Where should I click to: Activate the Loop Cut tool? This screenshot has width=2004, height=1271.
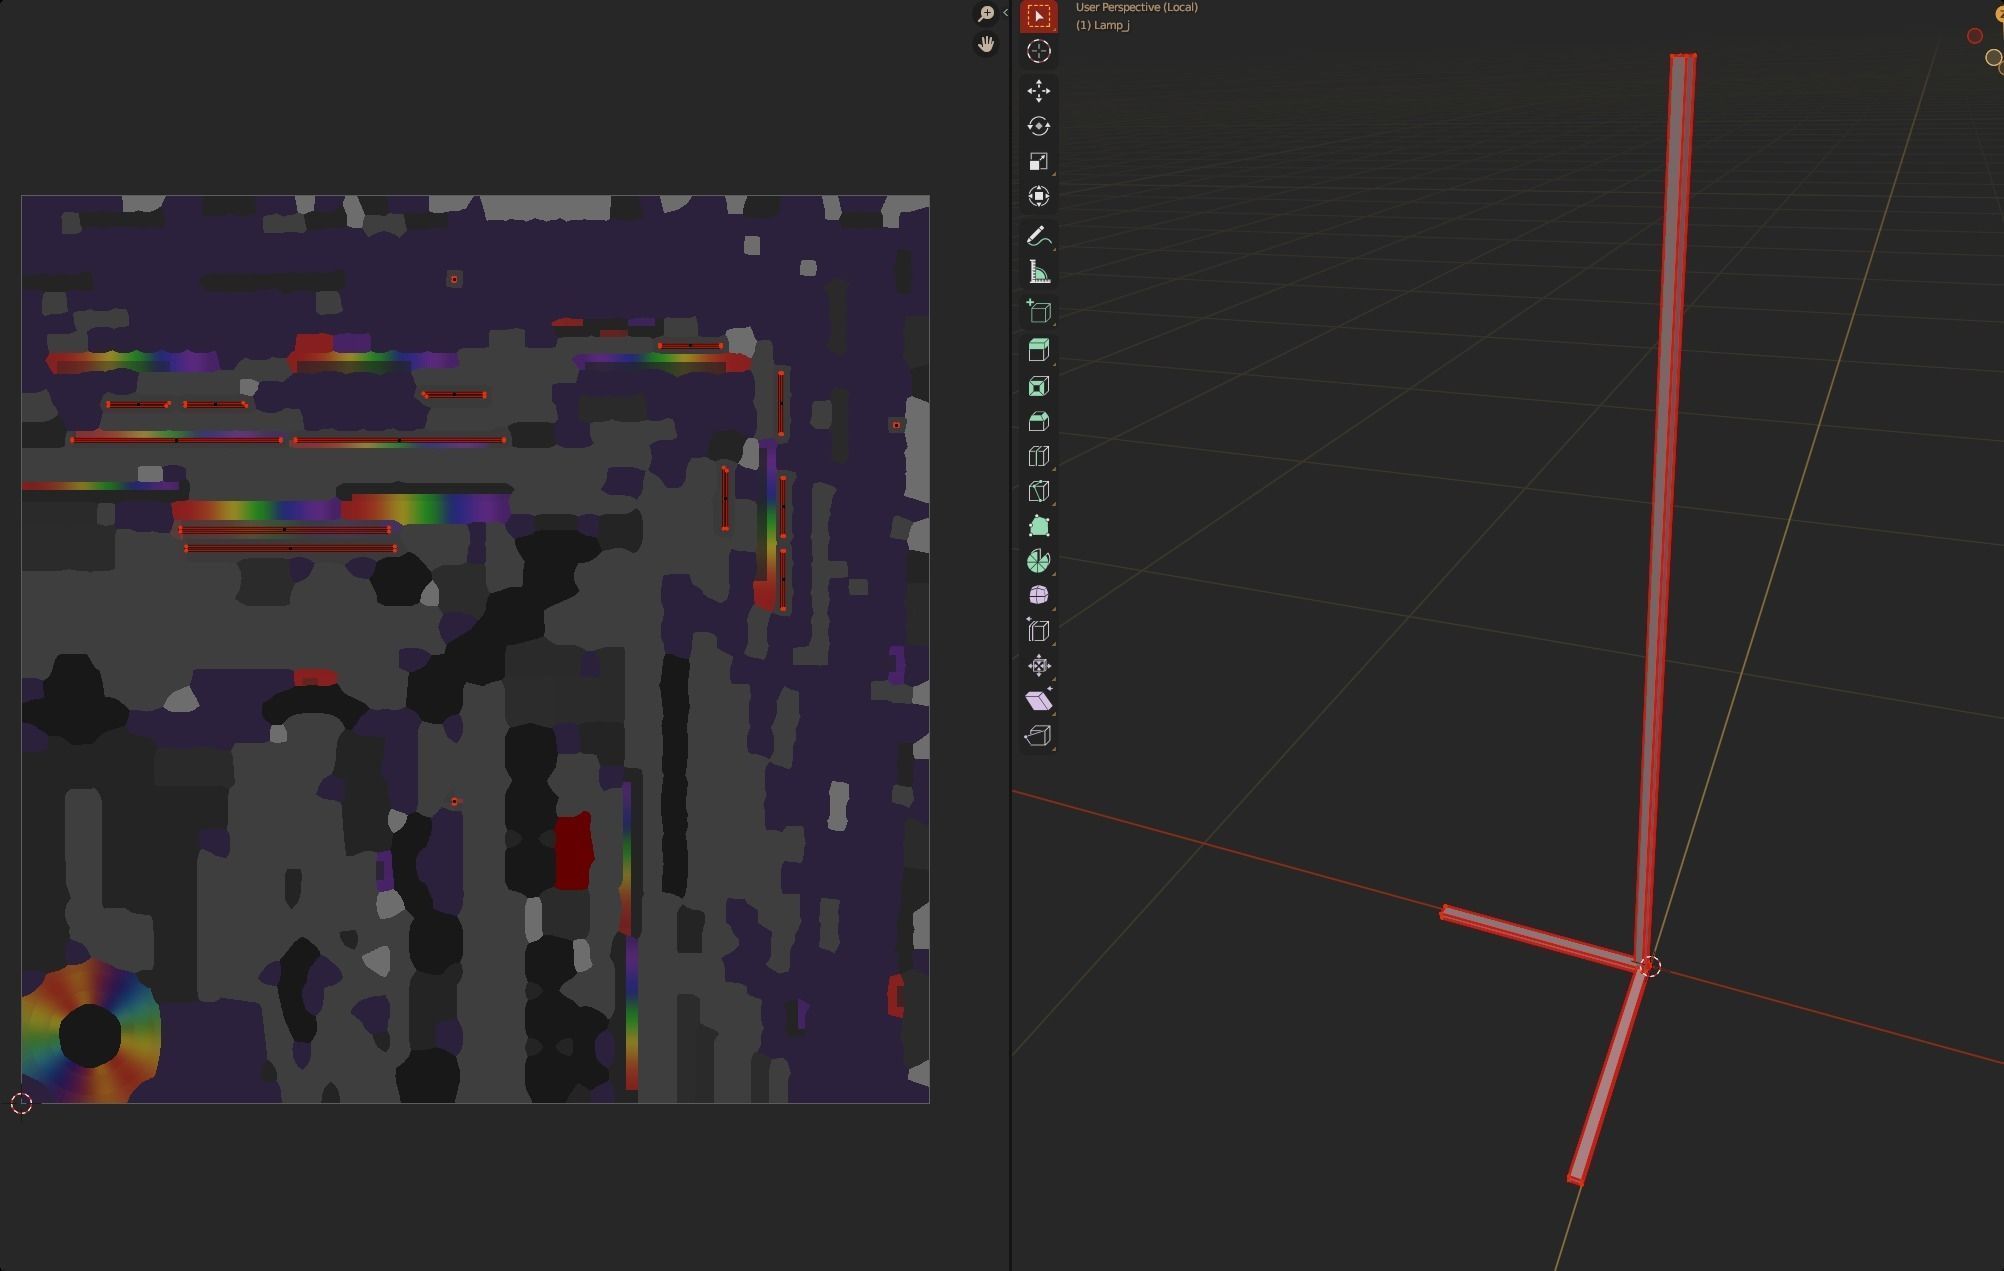1038,456
